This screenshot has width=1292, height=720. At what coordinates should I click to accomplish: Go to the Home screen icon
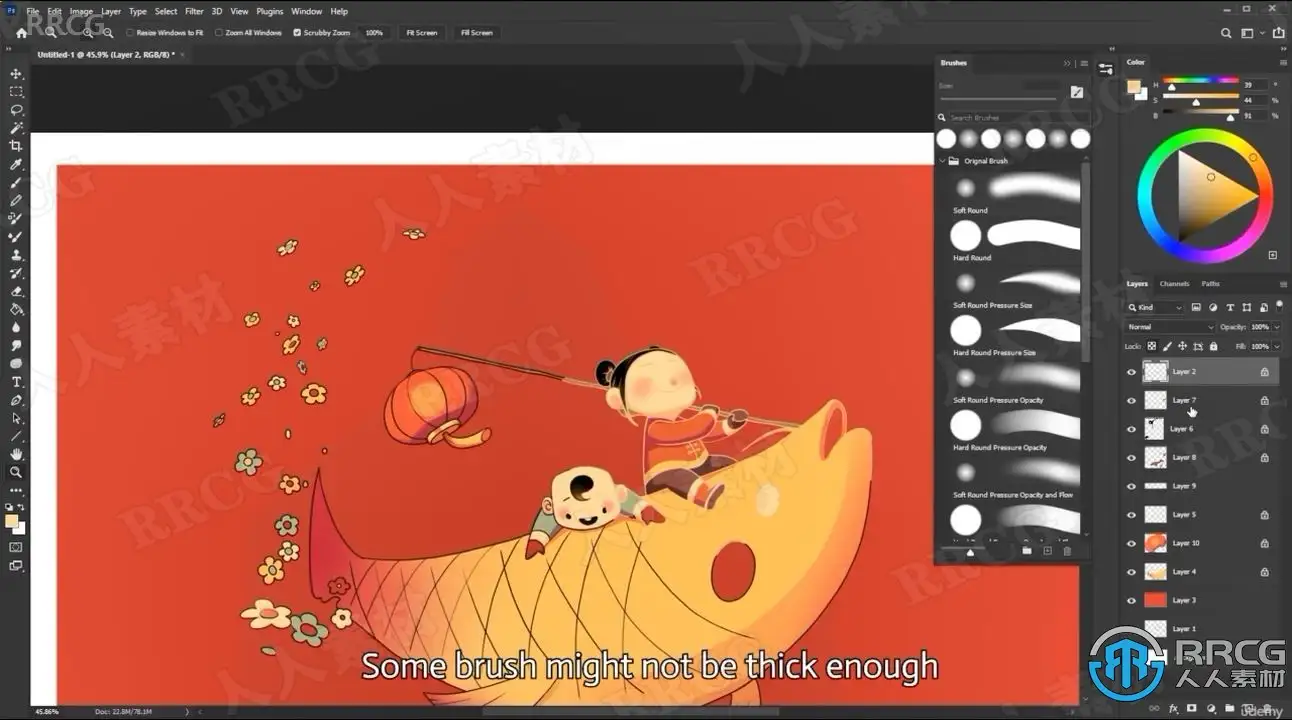point(22,33)
